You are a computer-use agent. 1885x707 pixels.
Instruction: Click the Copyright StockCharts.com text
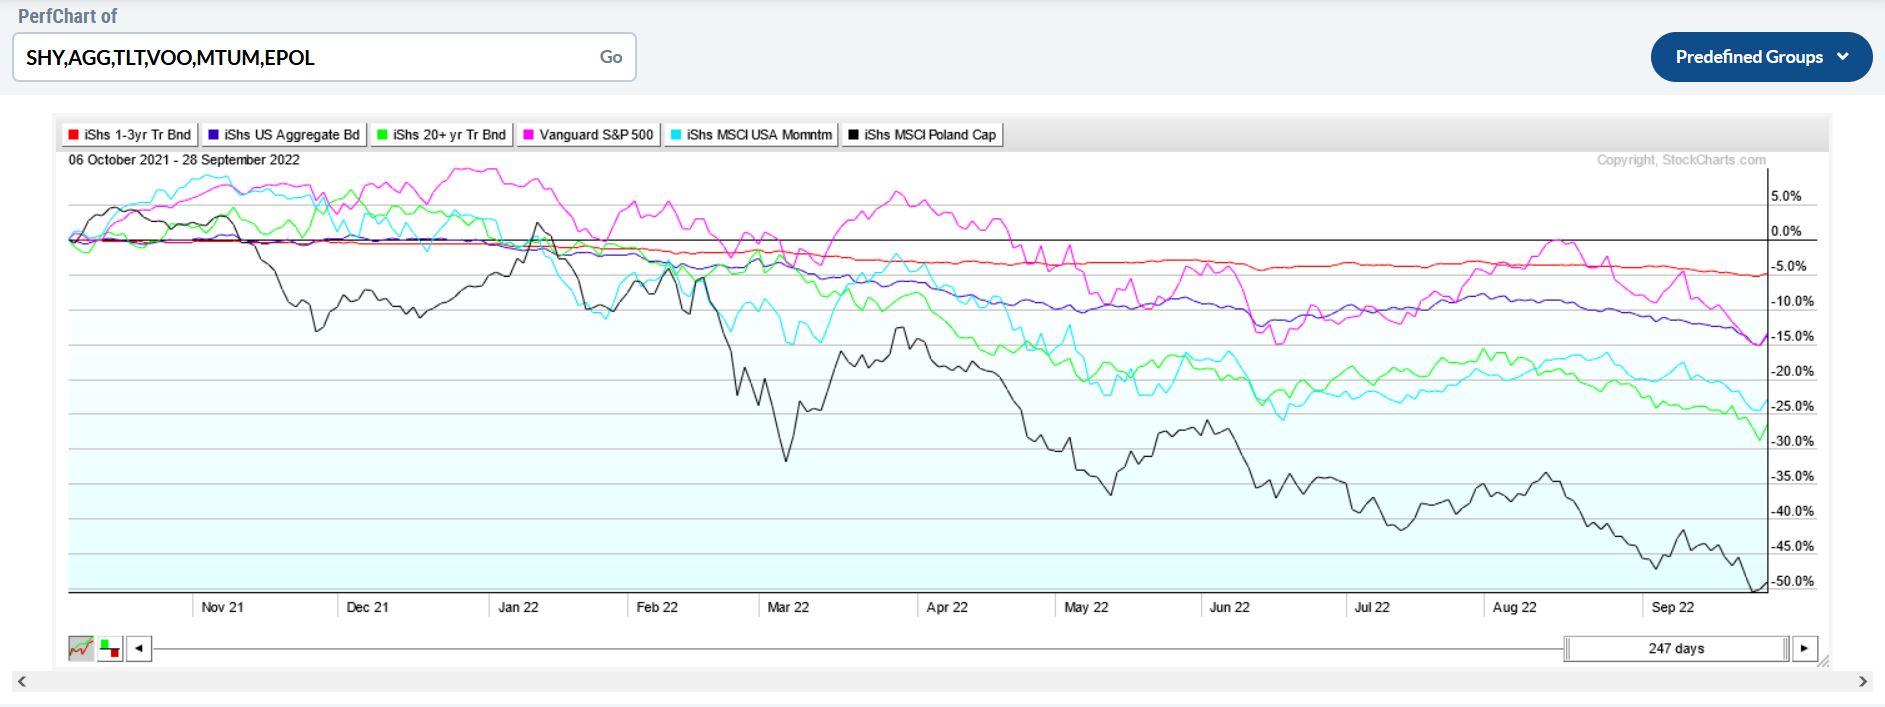point(1680,160)
